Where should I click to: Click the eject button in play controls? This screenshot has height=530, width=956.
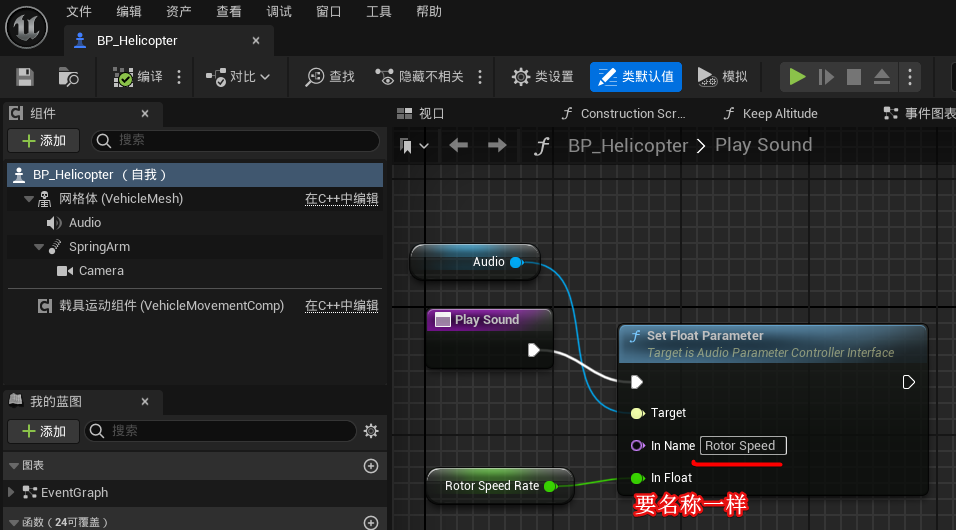pyautogui.click(x=882, y=77)
